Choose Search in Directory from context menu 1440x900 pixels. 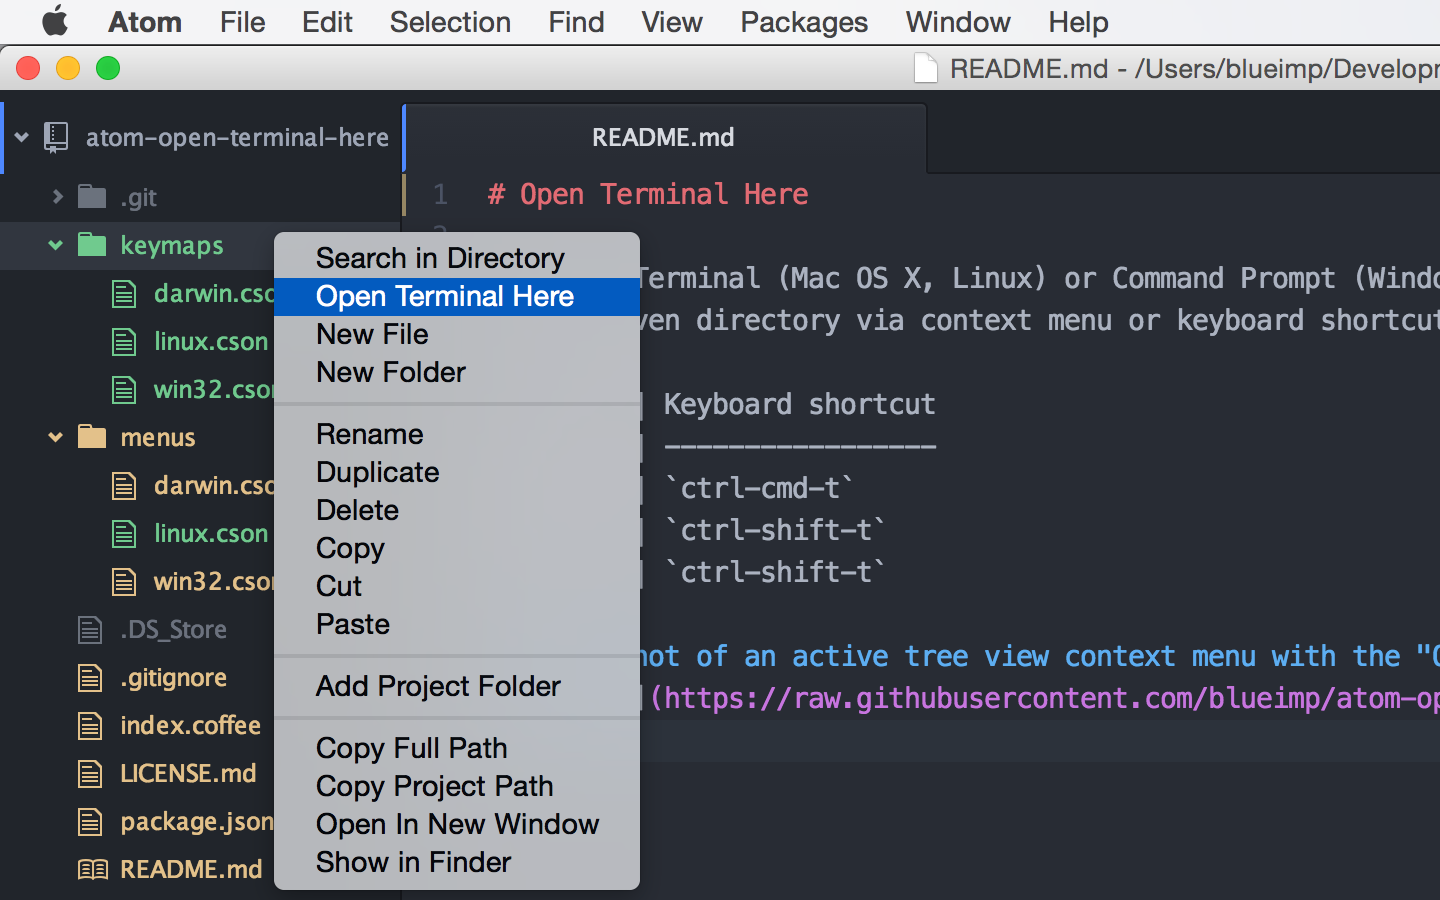tap(457, 258)
